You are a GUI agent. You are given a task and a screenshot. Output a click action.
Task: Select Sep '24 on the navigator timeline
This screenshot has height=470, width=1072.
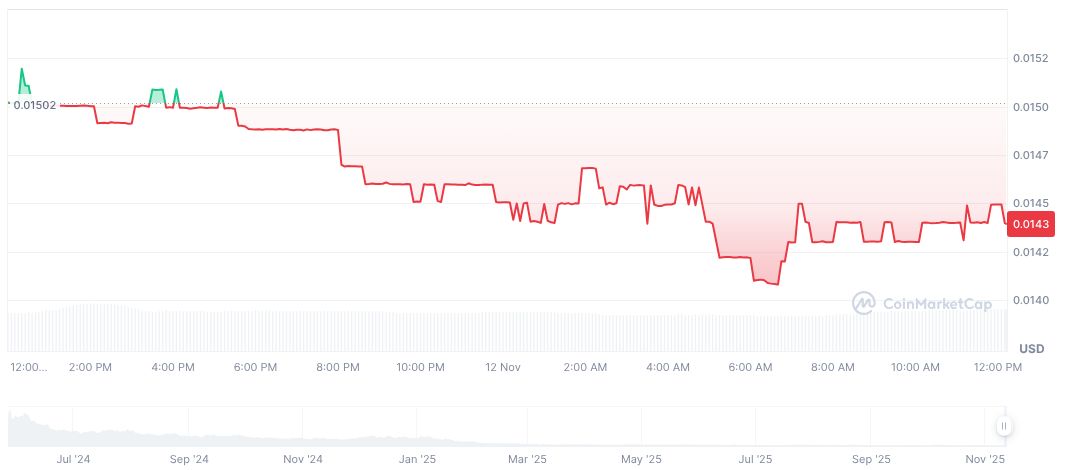coord(188,459)
